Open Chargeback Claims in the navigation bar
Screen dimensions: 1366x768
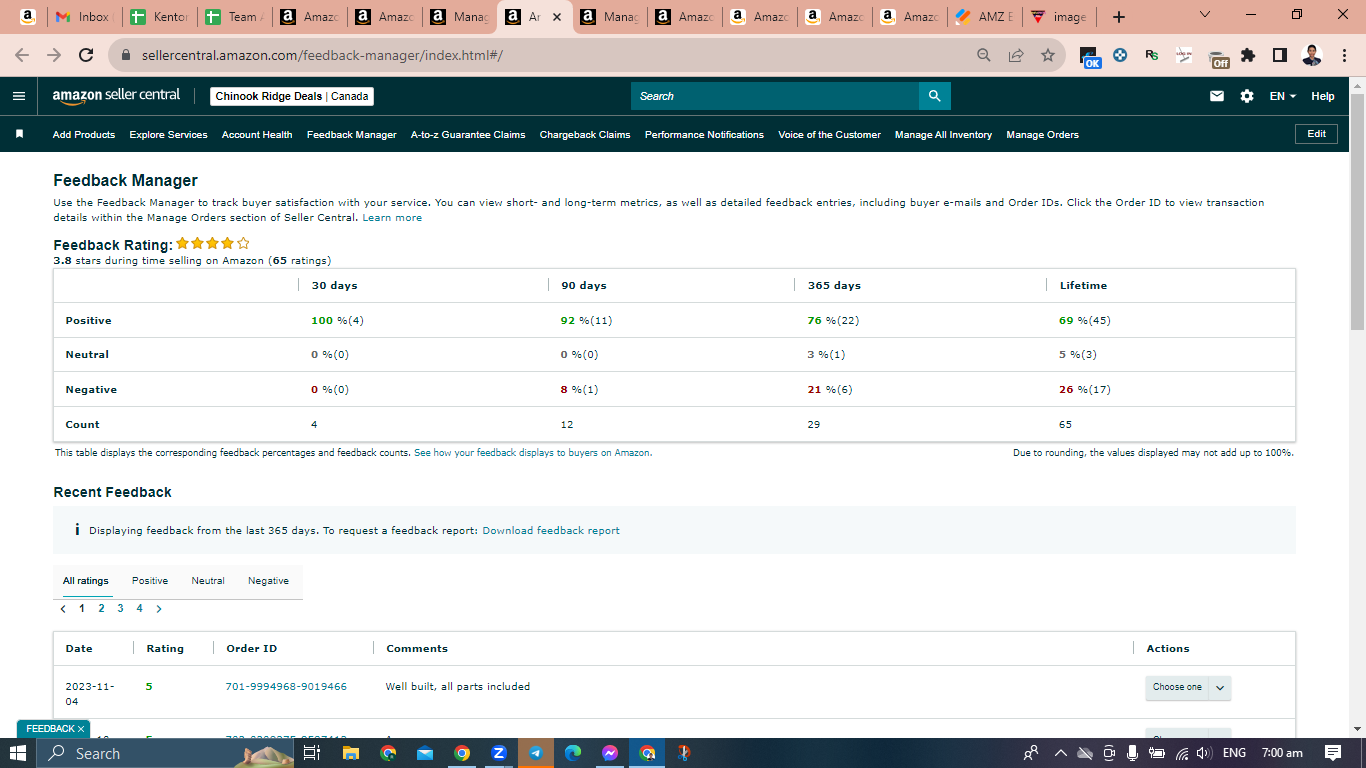pos(585,134)
